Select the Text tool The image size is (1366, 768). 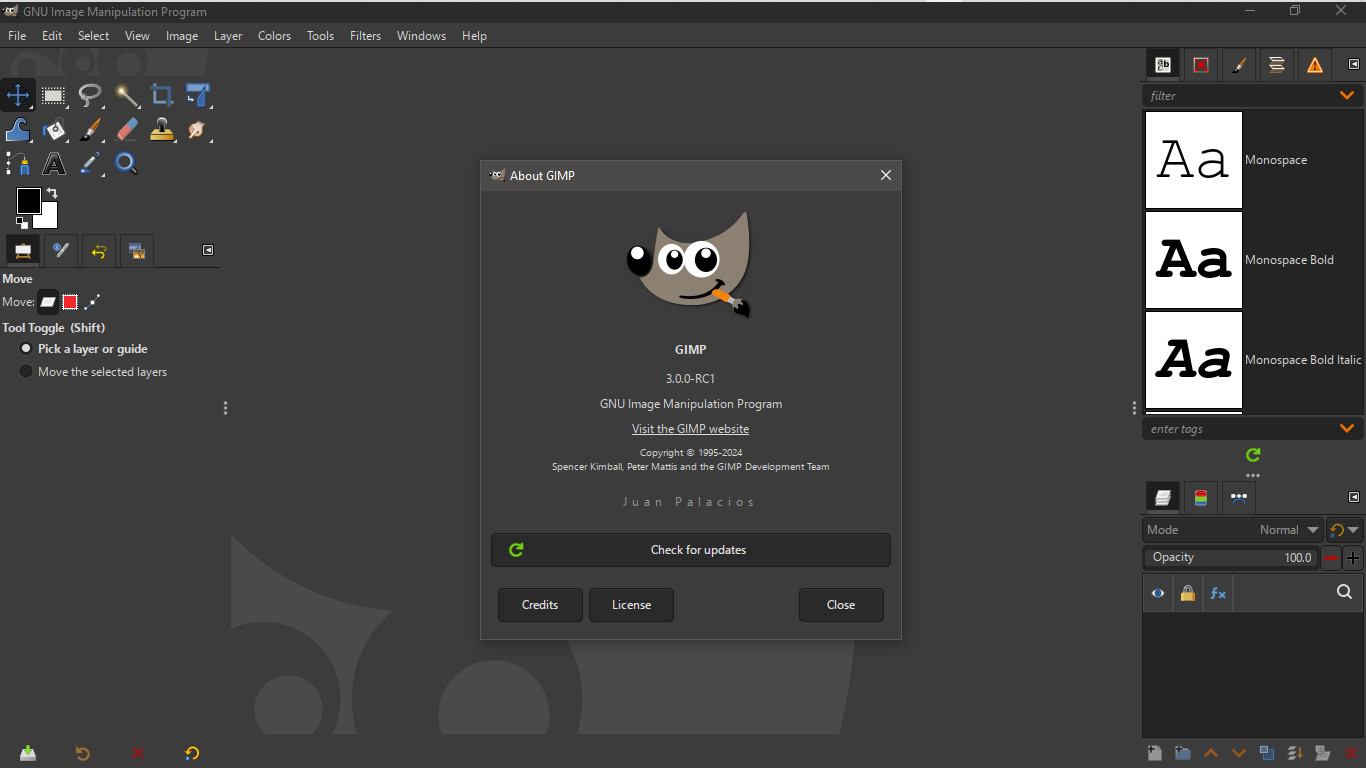pos(54,163)
